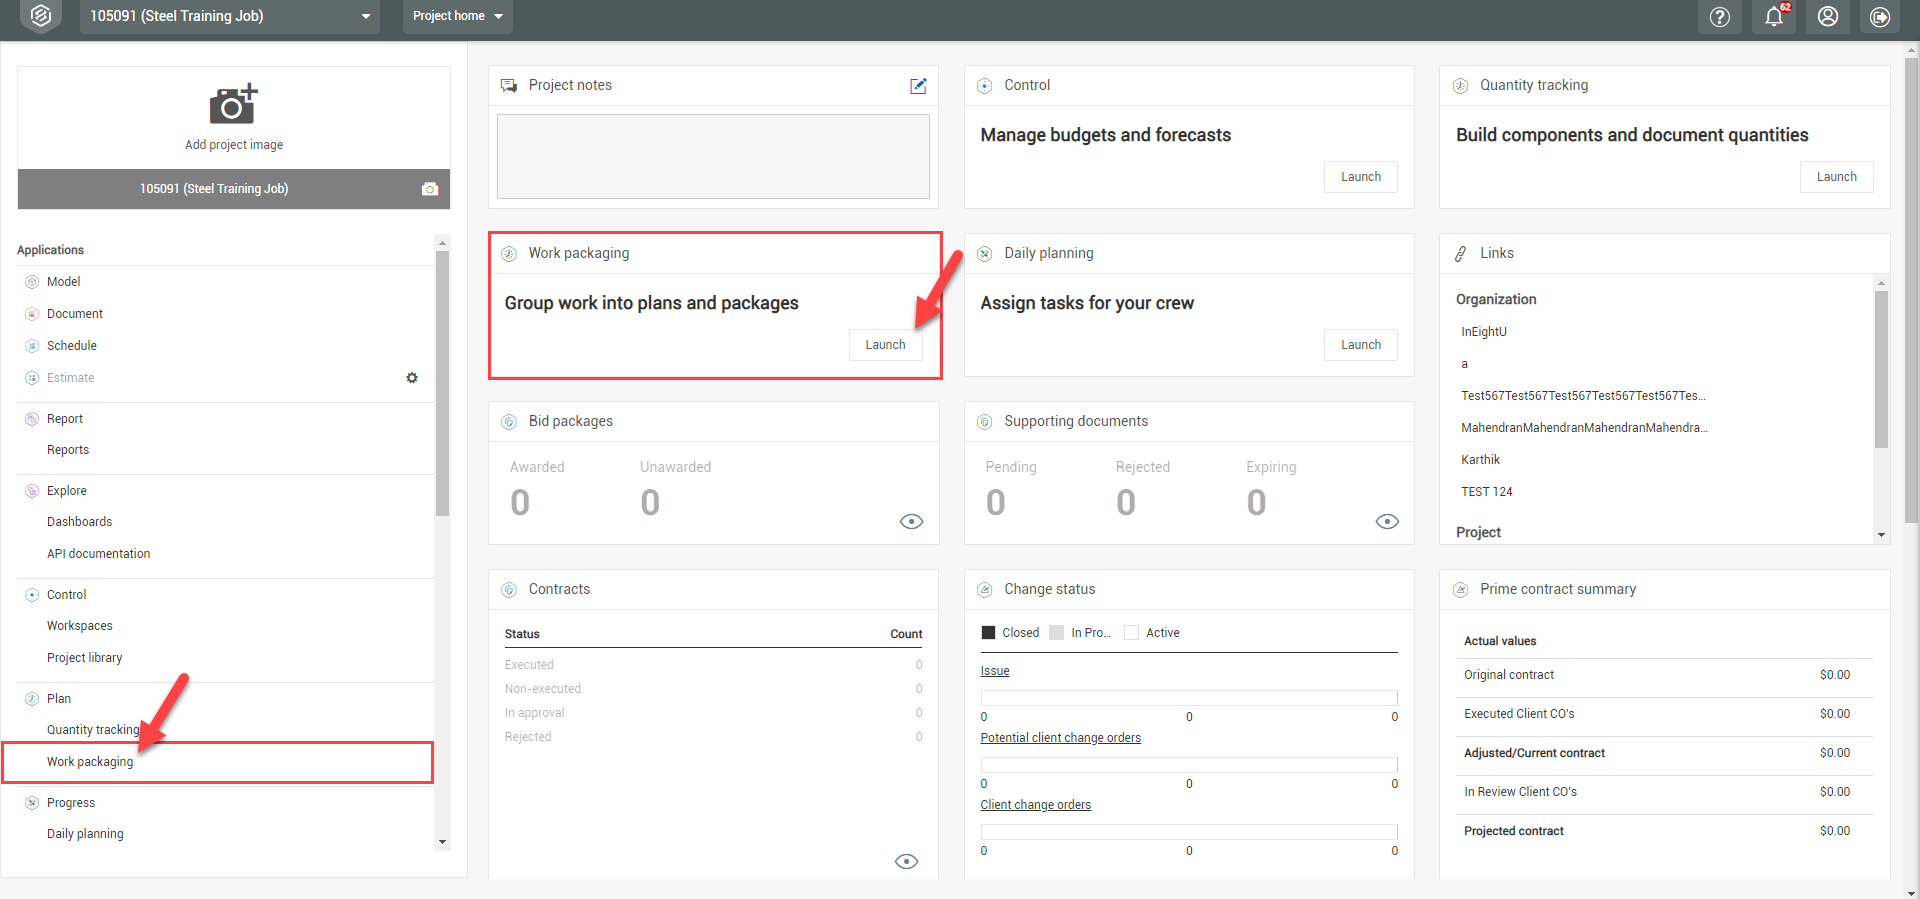Image resolution: width=1920 pixels, height=899 pixels.
Task: Open the Estimate settings gear icon
Action: point(412,378)
